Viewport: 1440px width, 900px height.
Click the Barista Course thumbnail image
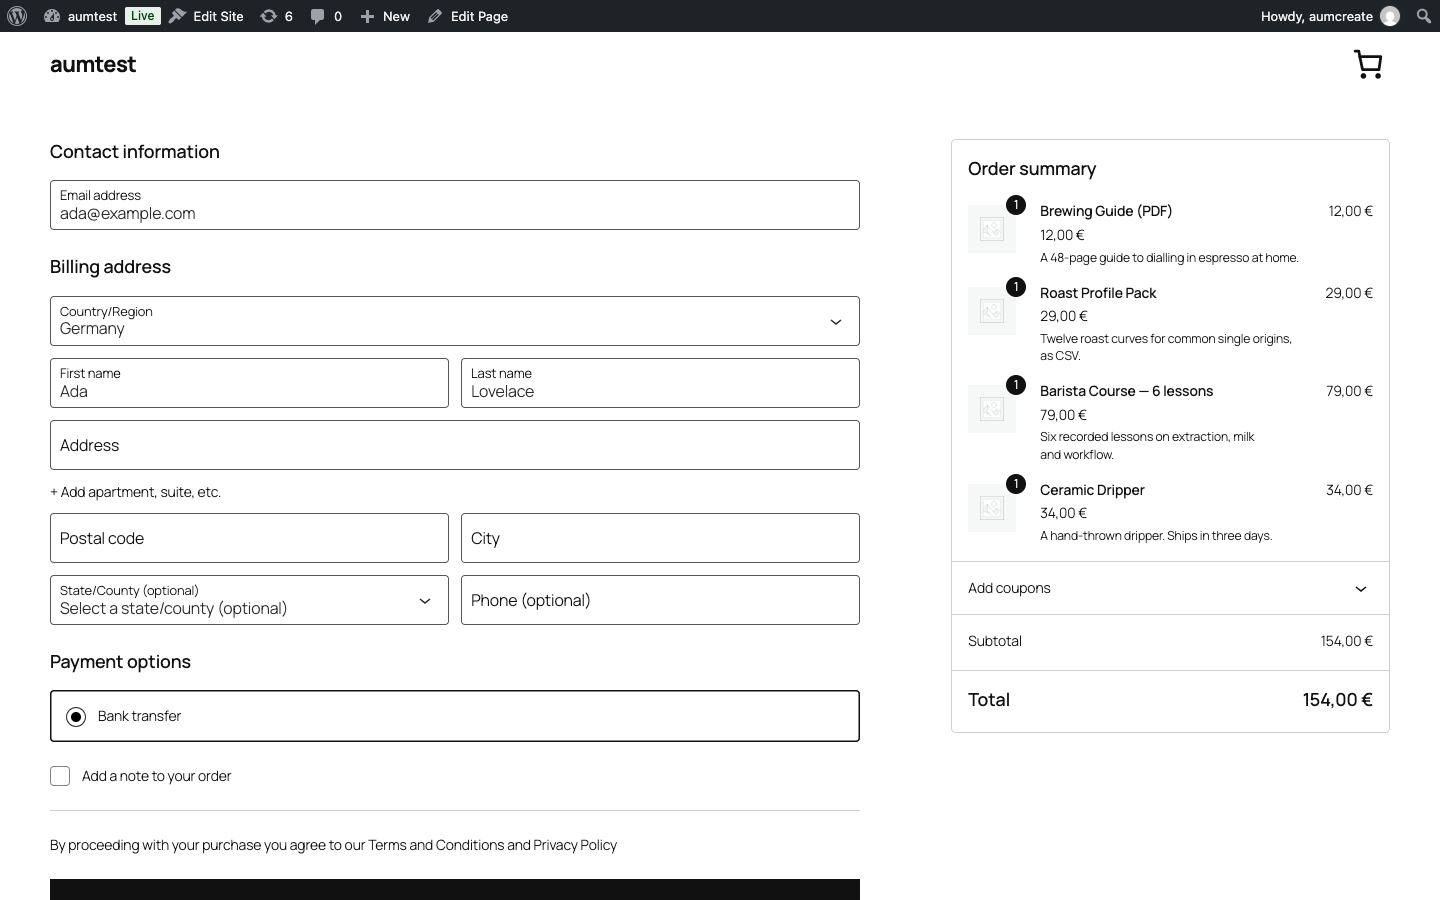pyautogui.click(x=992, y=409)
